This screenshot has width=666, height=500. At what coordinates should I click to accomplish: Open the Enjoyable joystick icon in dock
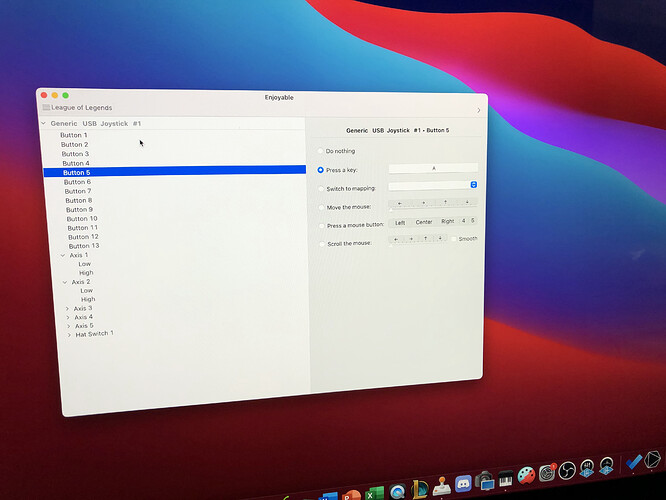pos(442,486)
